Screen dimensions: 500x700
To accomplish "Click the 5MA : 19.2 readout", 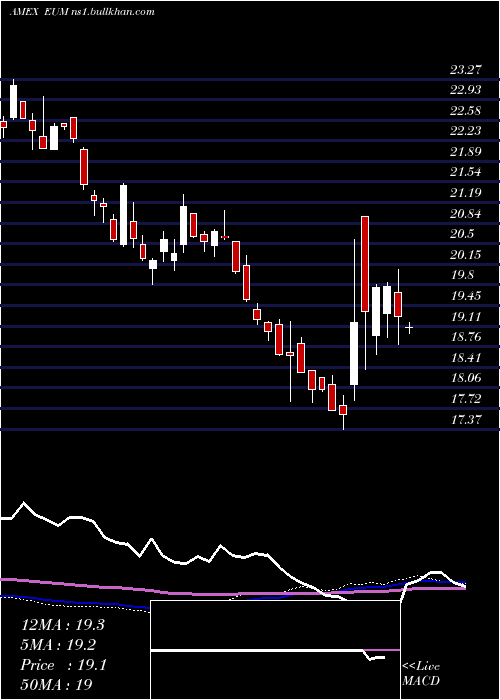I will tap(58, 645).
